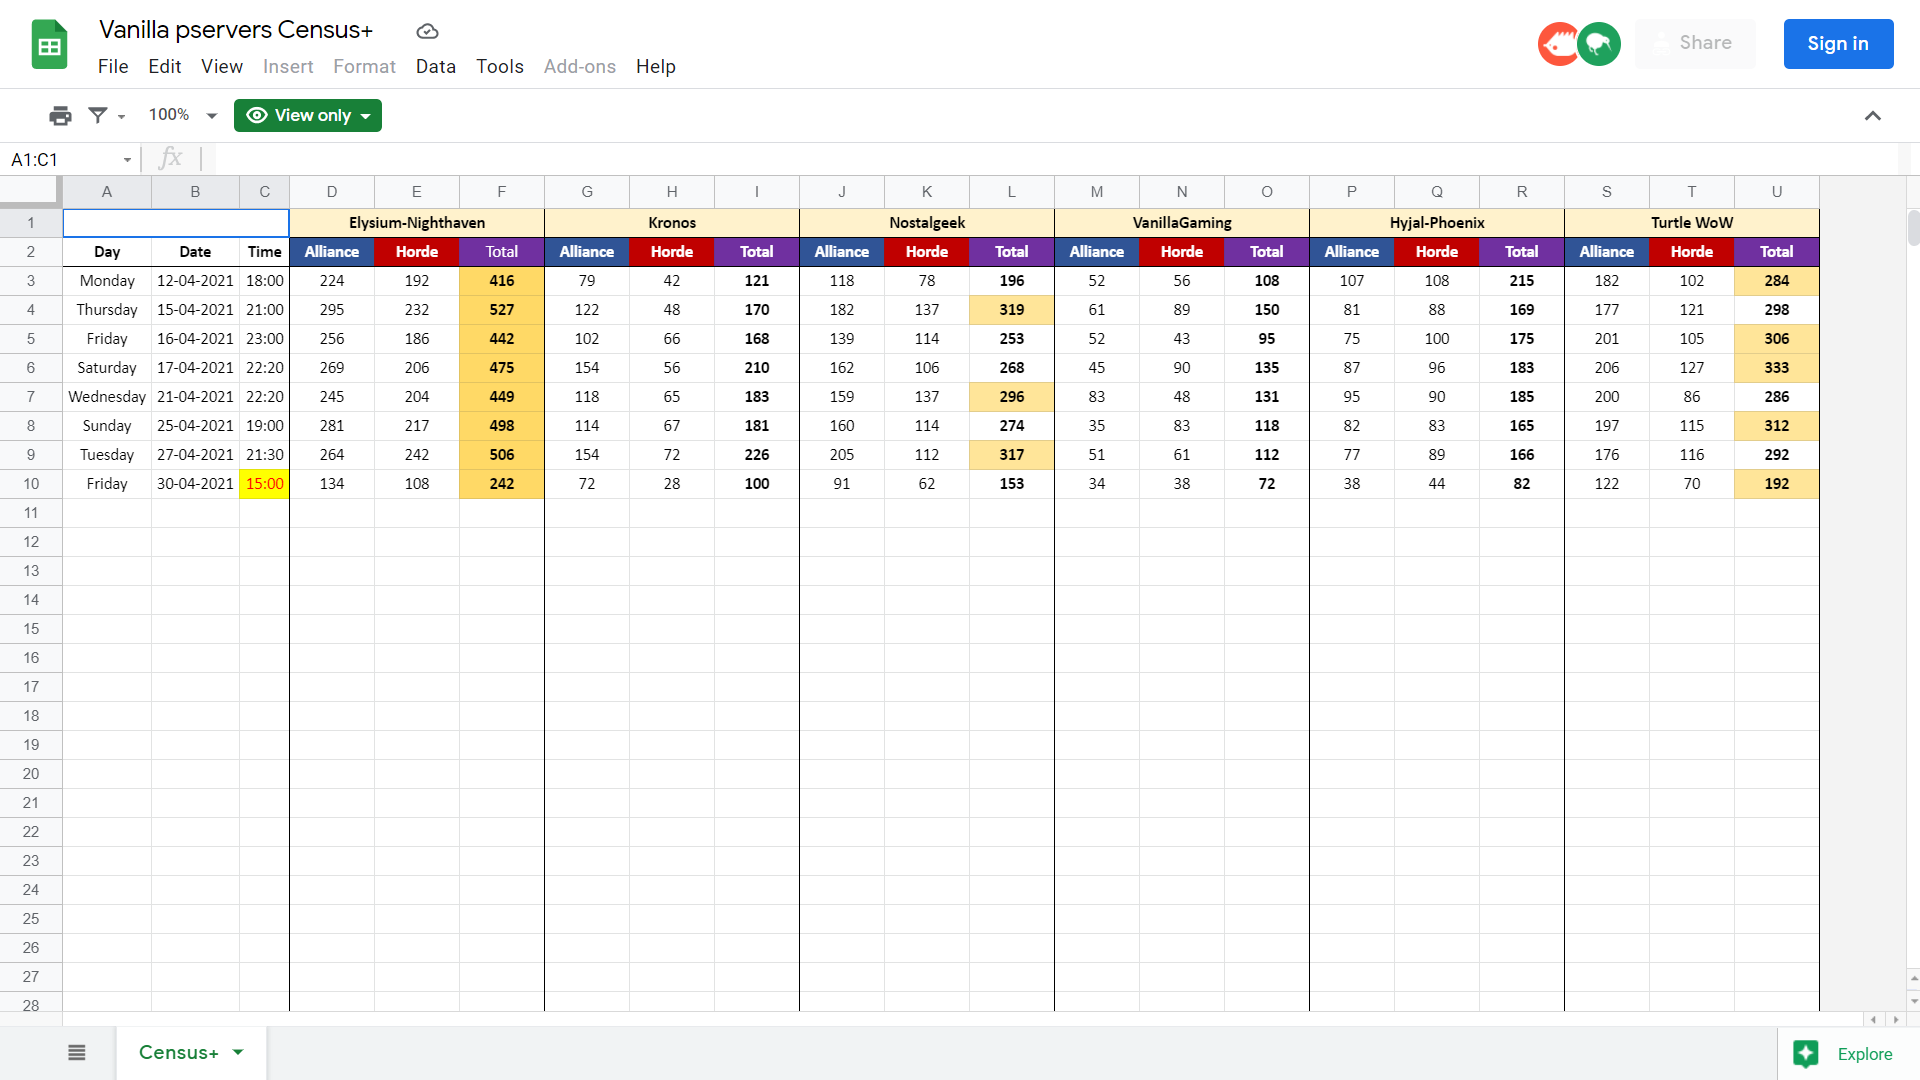Screen dimensions: 1920x1080
Task: Click the cloud document status icon
Action: tap(427, 31)
